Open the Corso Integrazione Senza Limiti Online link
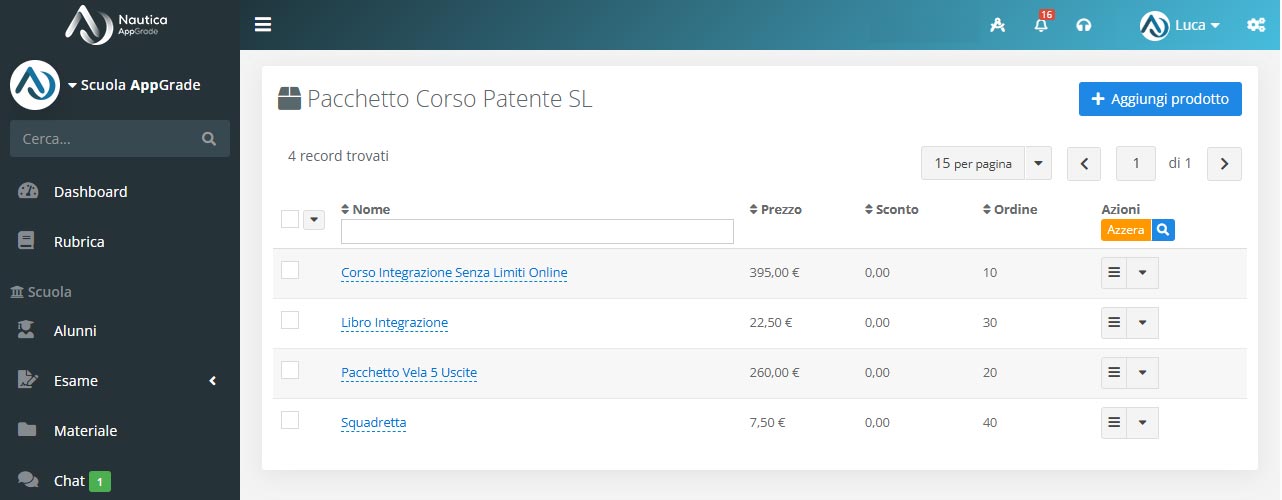Viewport: 1282px width, 500px height. pos(454,273)
